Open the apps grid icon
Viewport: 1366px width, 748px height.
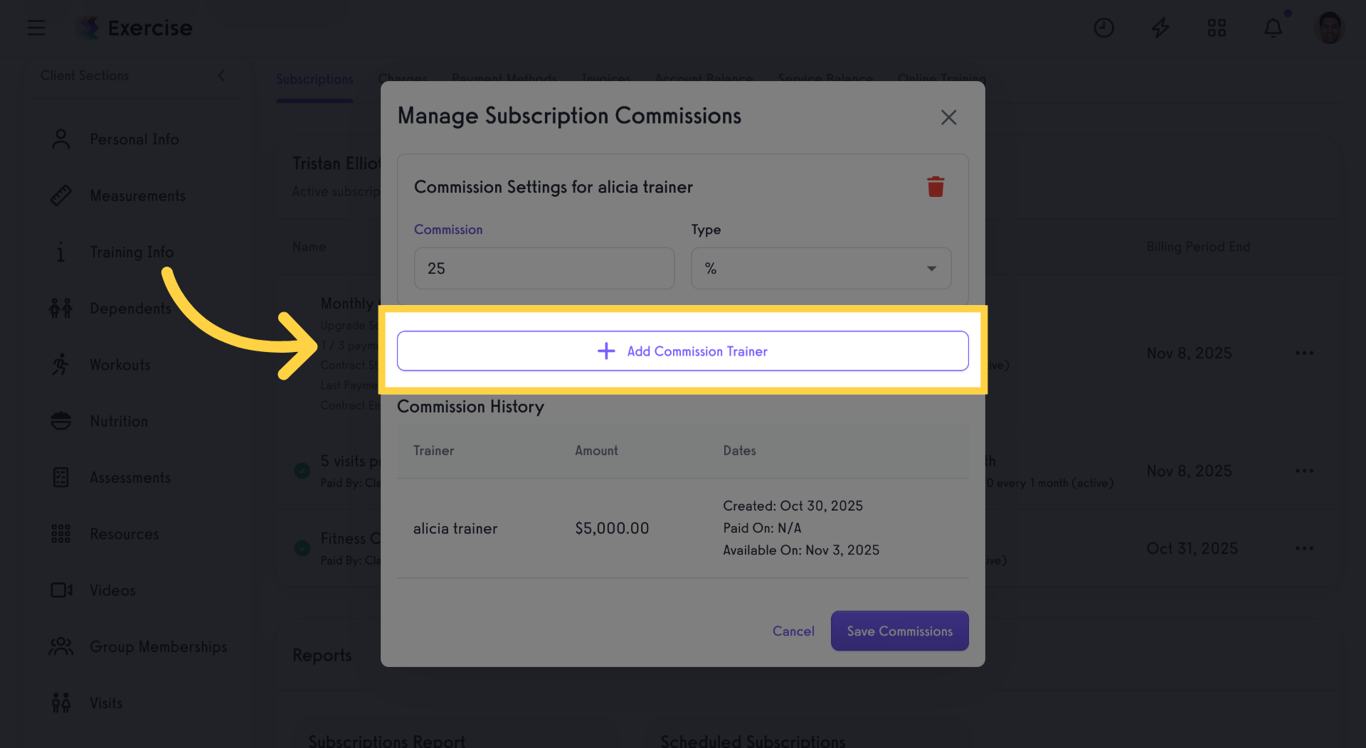point(1216,28)
